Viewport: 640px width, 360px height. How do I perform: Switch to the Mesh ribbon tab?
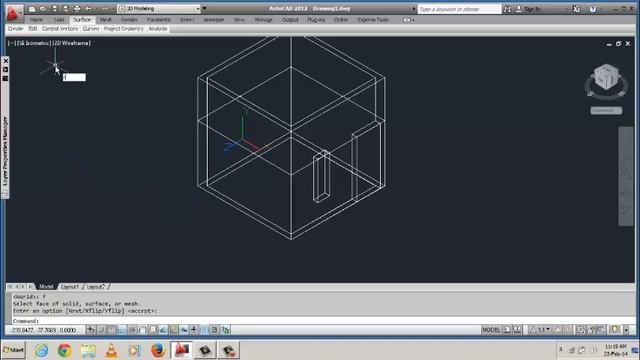tap(106, 20)
